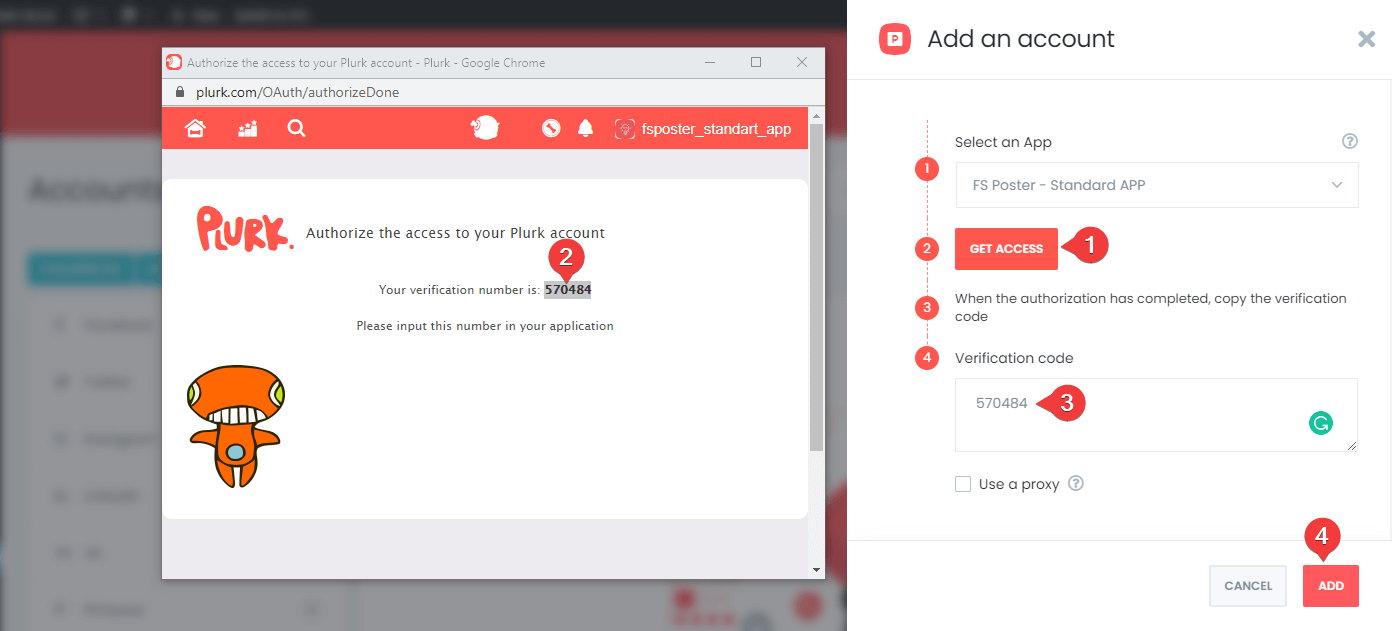Click the ADD button
1392x631 pixels.
(x=1331, y=586)
